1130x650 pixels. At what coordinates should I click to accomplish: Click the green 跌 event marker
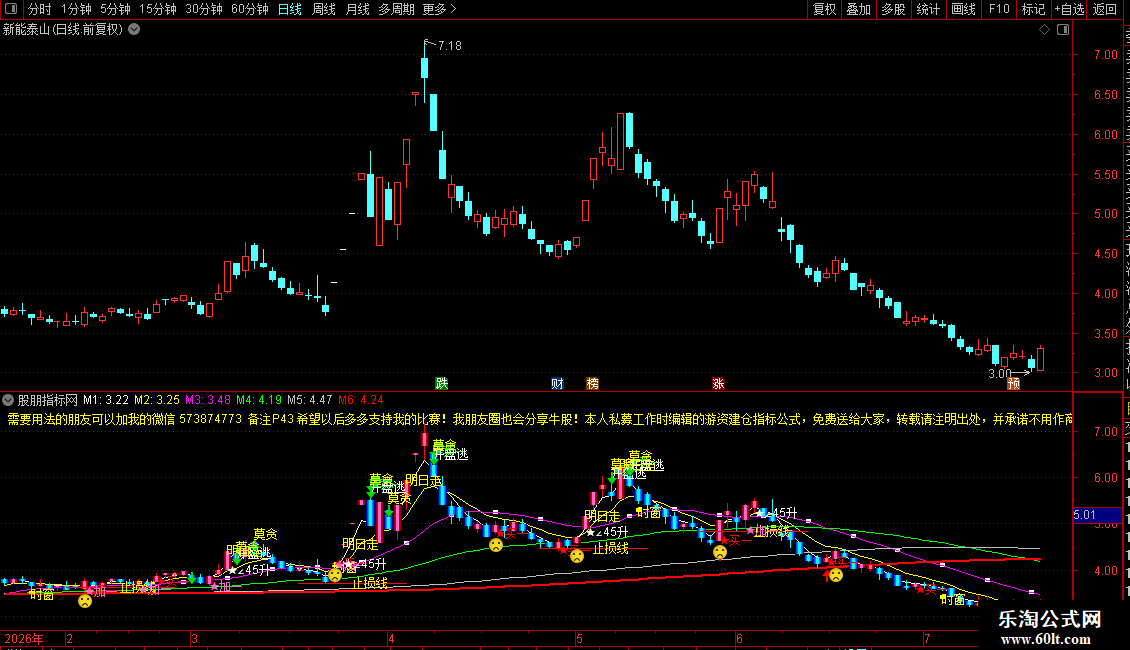tap(442, 383)
